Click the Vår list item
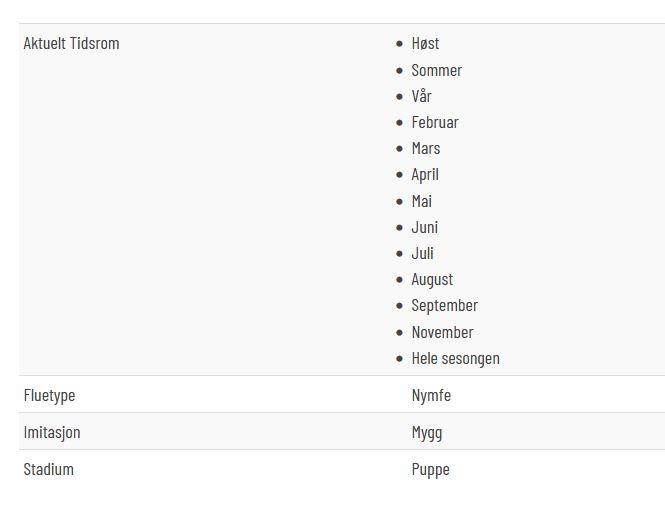 [x=421, y=96]
